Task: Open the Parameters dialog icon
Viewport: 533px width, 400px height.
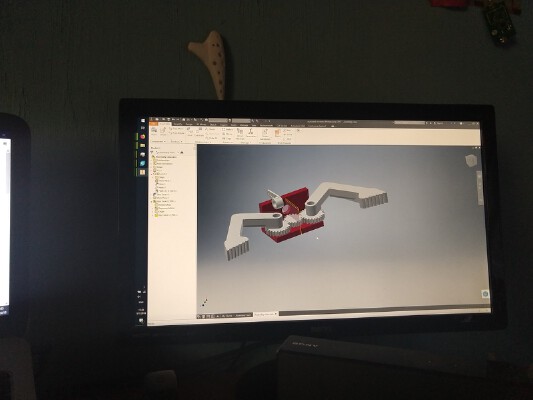Action: 251,133
